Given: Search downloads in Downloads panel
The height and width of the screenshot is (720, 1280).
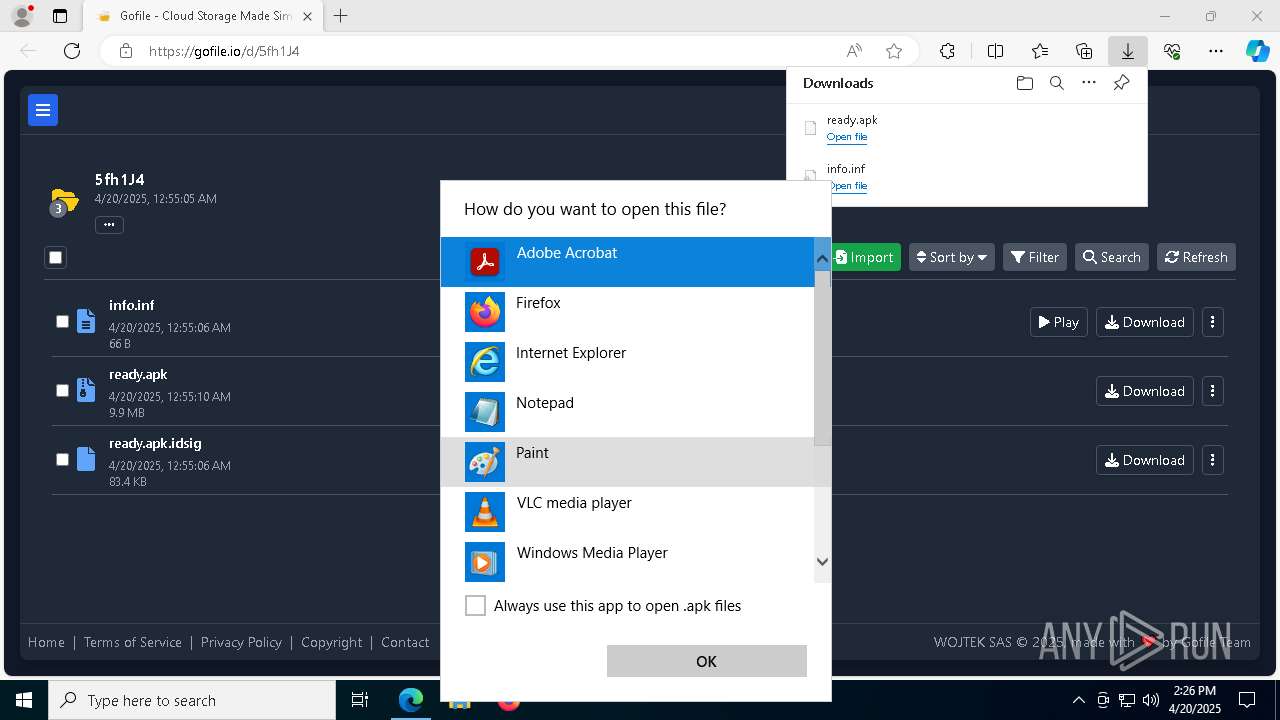Looking at the screenshot, I should coord(1056,83).
